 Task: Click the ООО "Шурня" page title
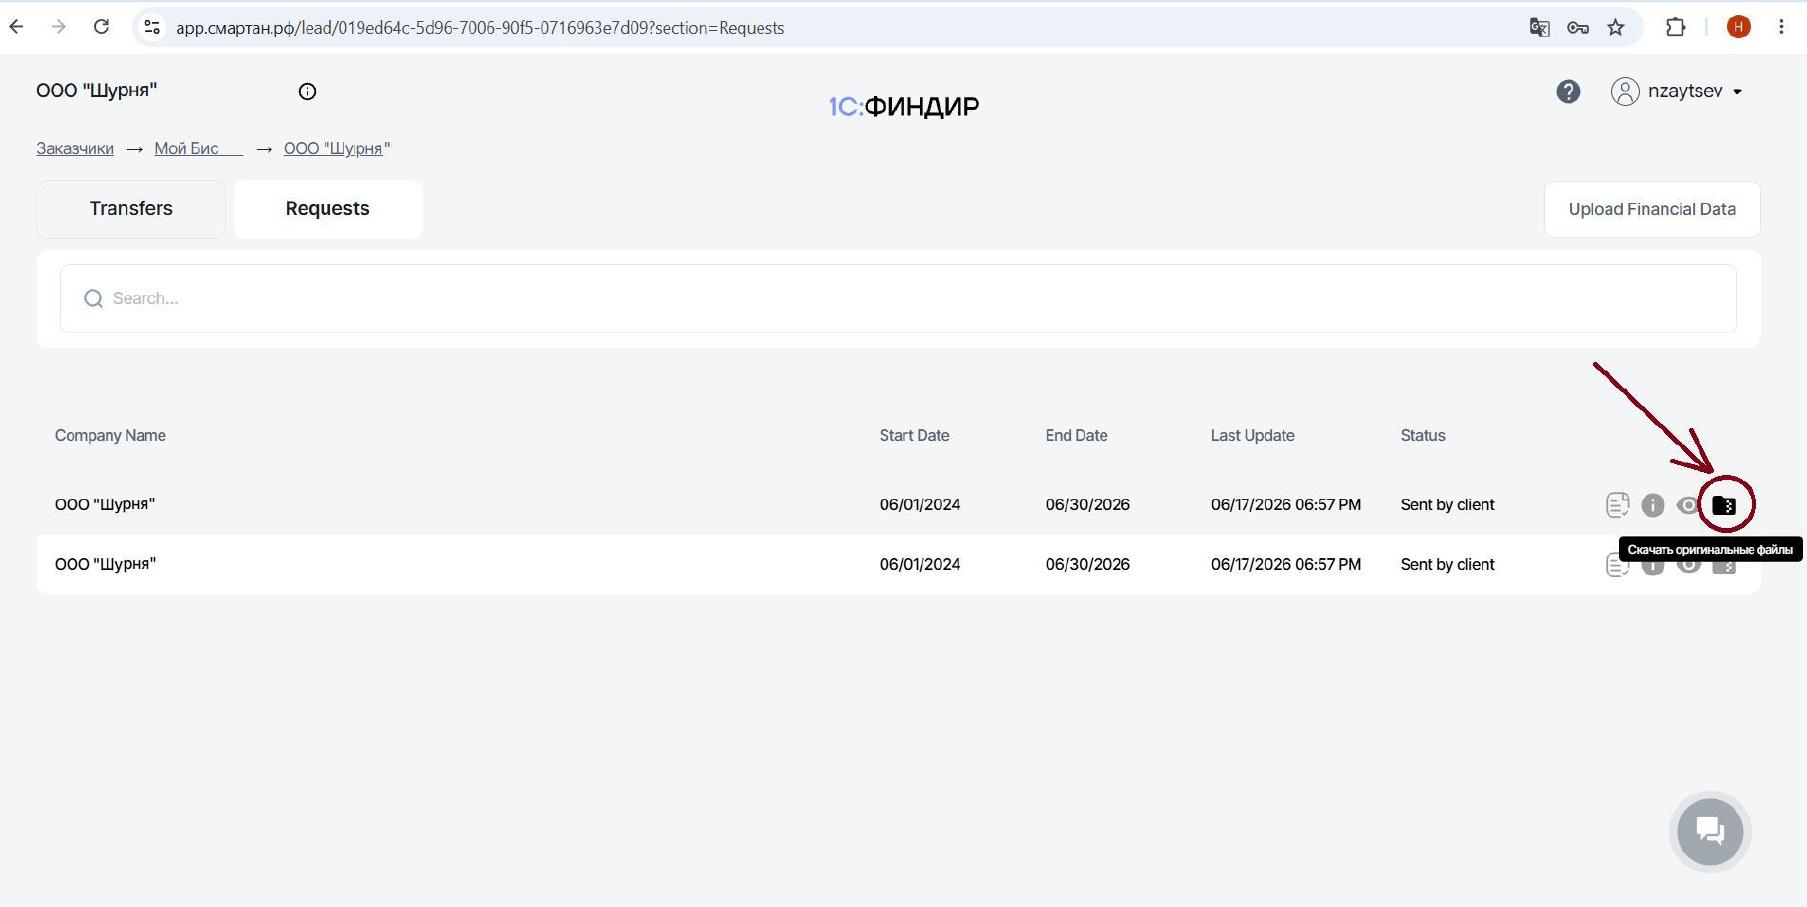pos(97,90)
